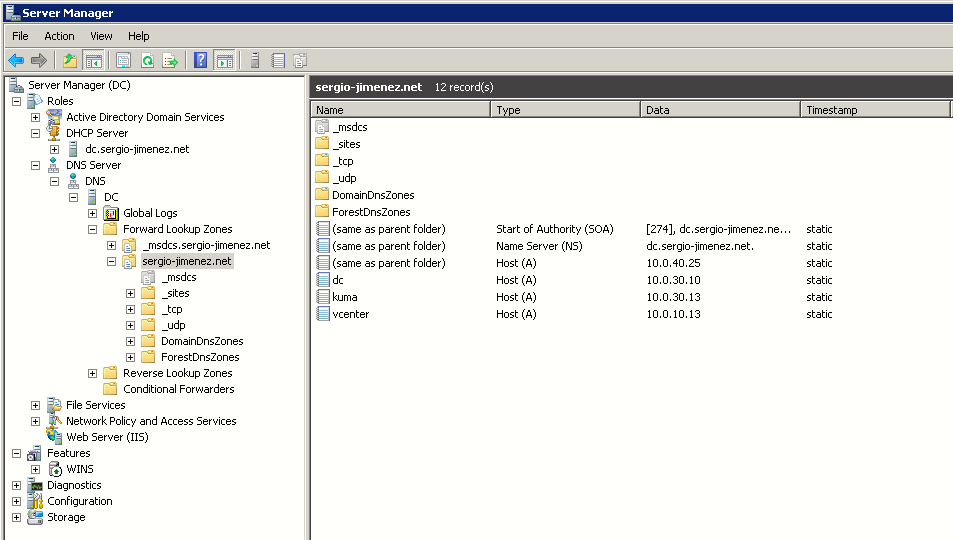Screen dimensions: 953x540
Task: Select the vcenter host record
Action: coord(351,314)
